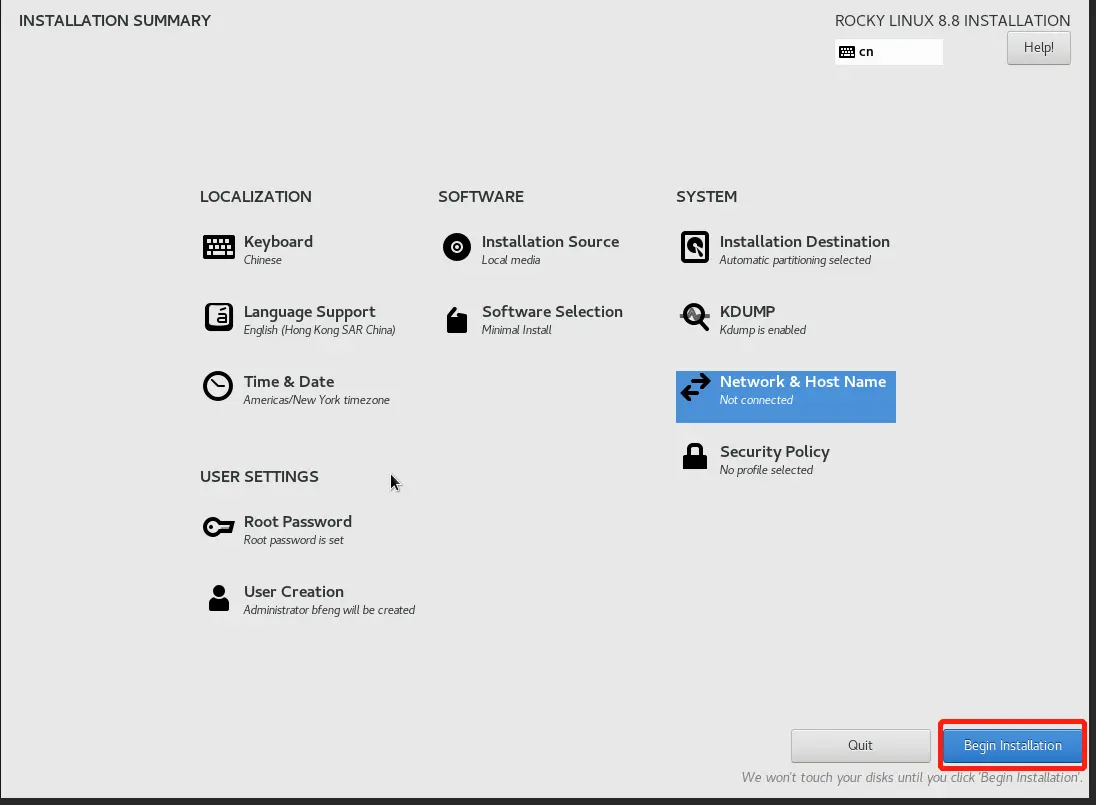1096x805 pixels.
Task: Click the 'Minimal Install' status text
Action: point(517,330)
